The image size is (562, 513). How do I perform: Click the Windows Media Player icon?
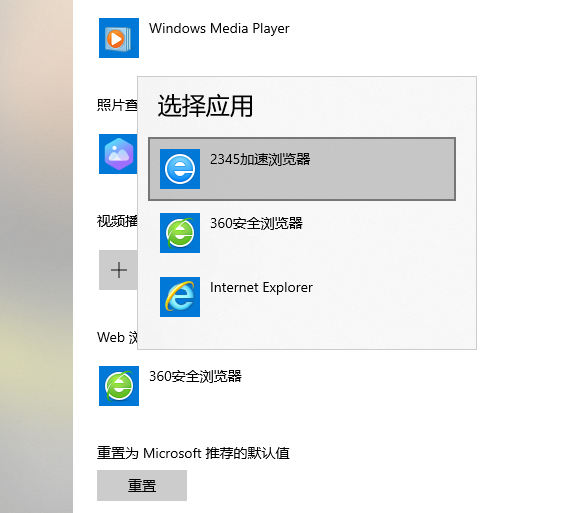119,38
